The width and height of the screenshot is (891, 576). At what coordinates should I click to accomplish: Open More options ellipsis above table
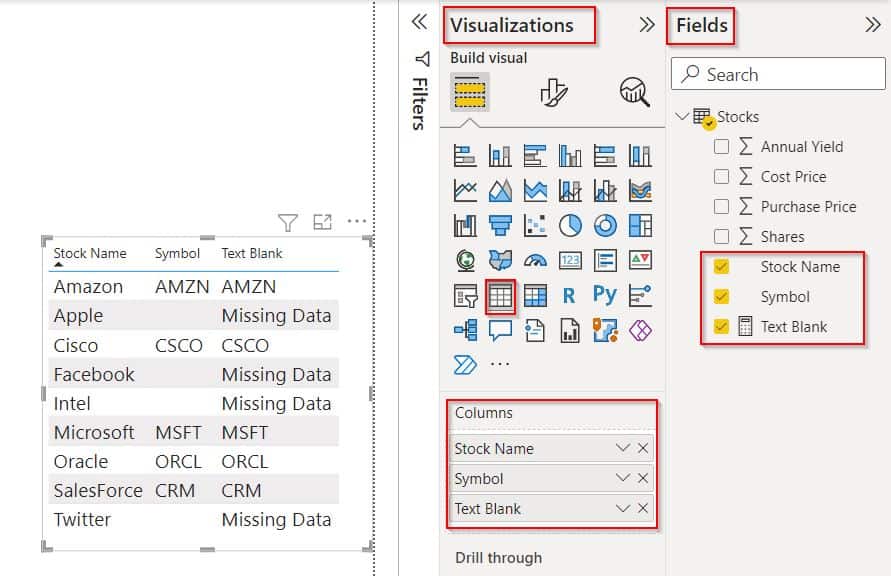[357, 220]
